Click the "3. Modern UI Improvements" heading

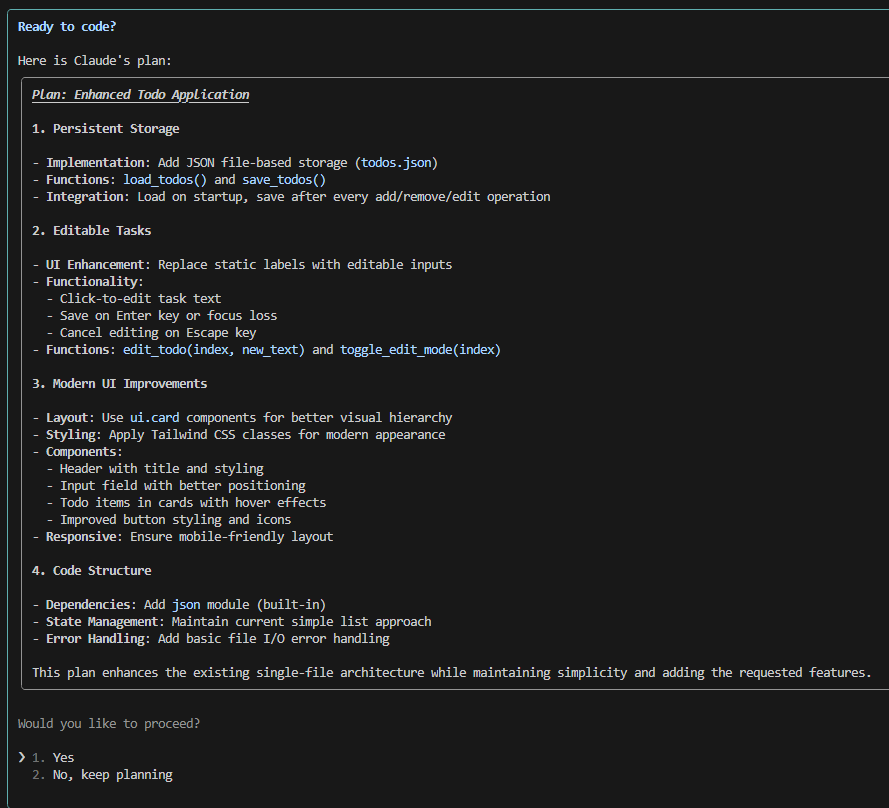[120, 384]
